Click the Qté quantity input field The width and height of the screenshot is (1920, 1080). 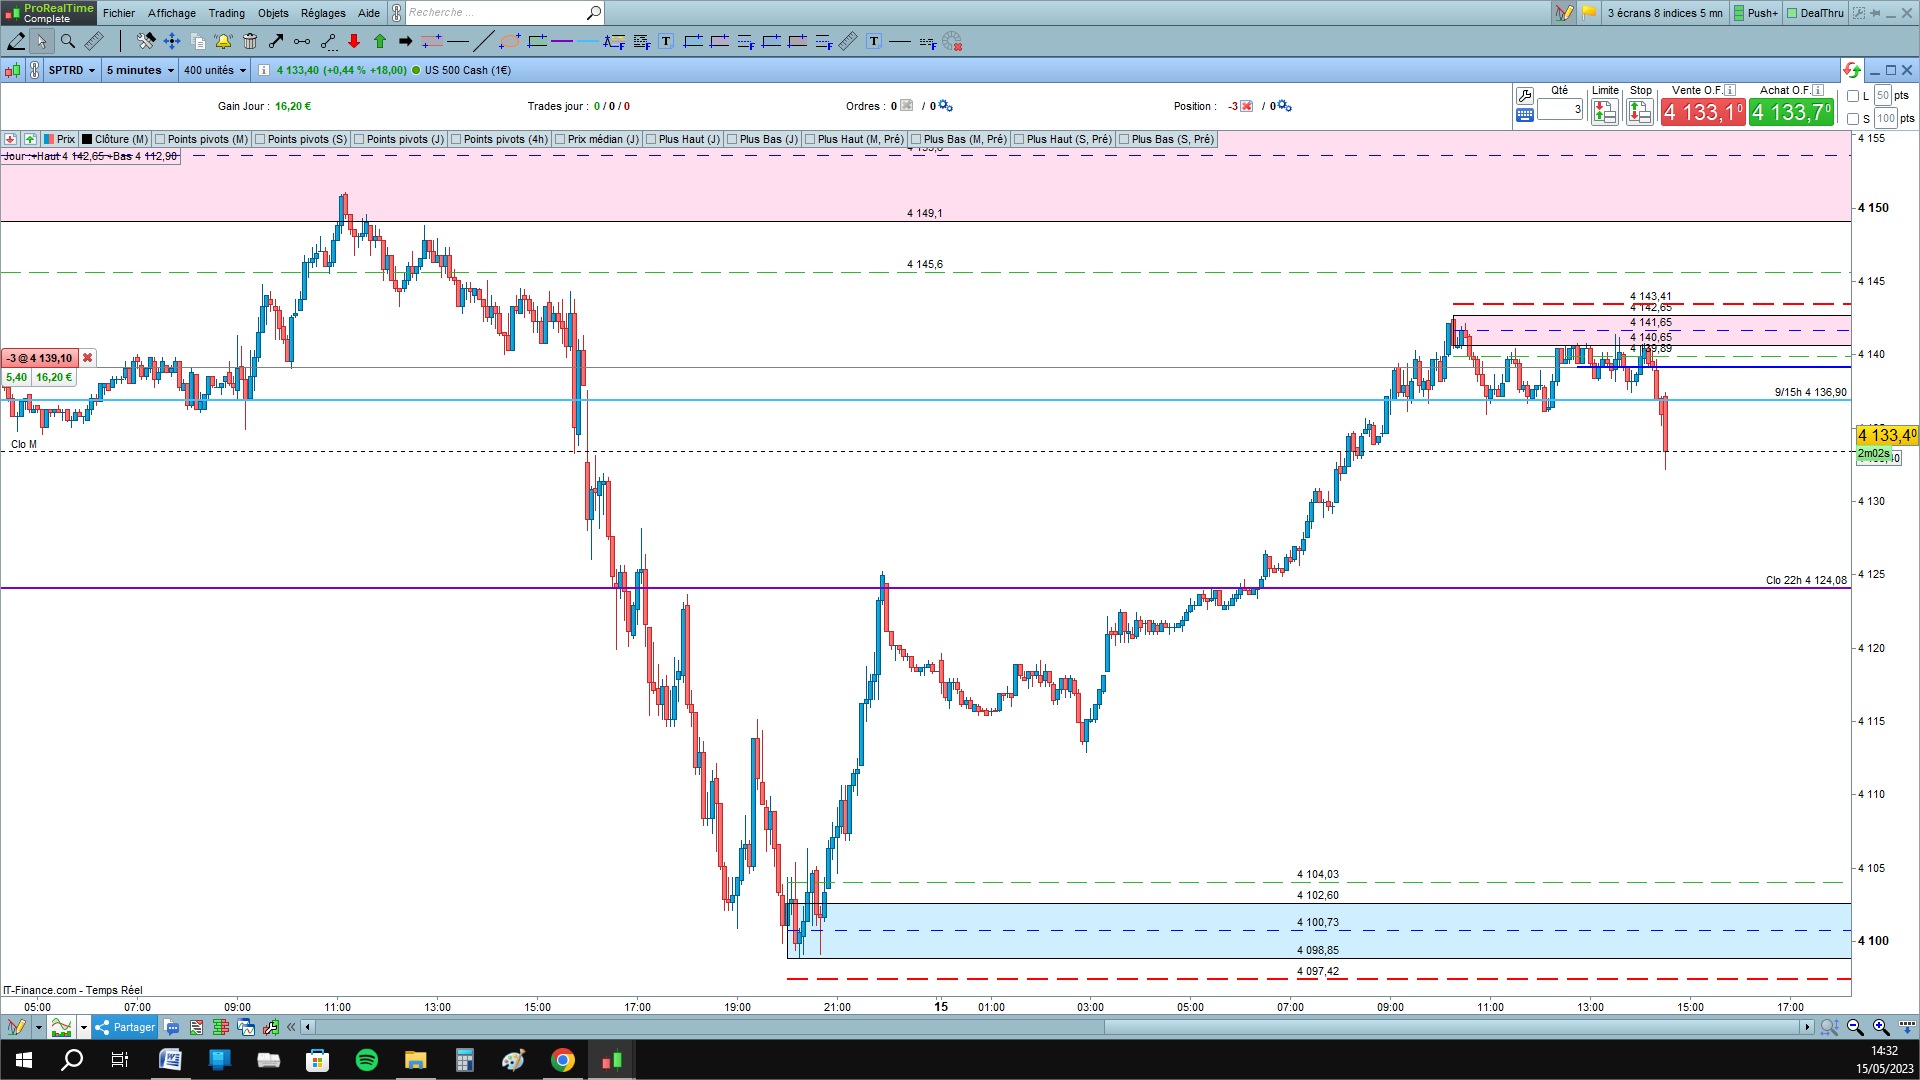[1559, 109]
